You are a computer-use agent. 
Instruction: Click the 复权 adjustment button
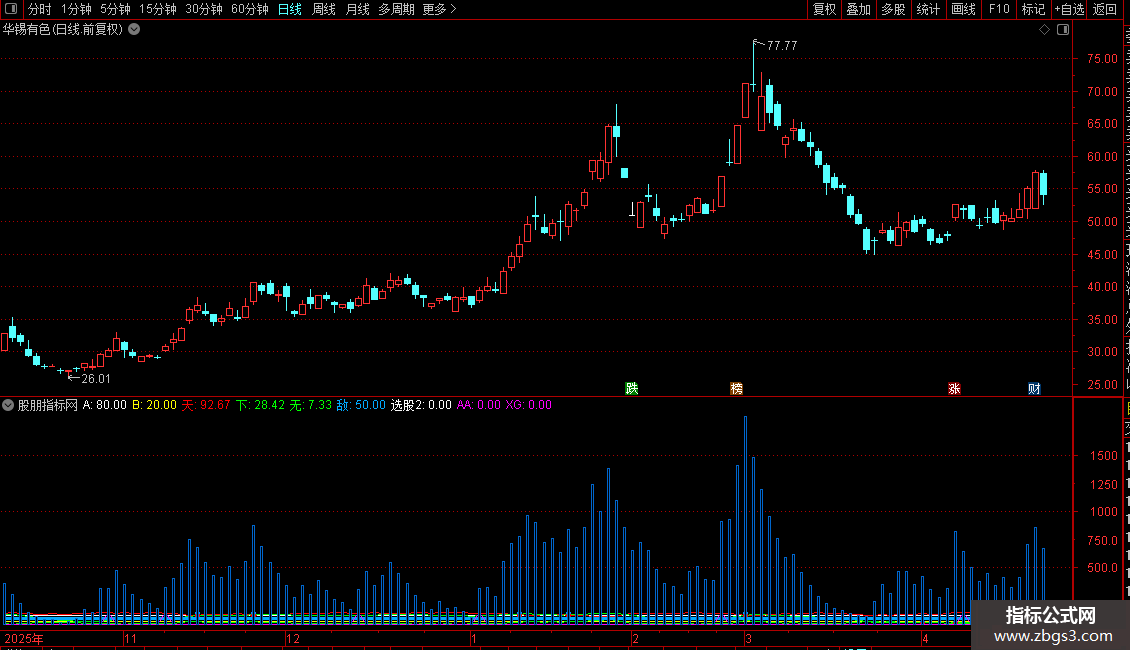(824, 9)
